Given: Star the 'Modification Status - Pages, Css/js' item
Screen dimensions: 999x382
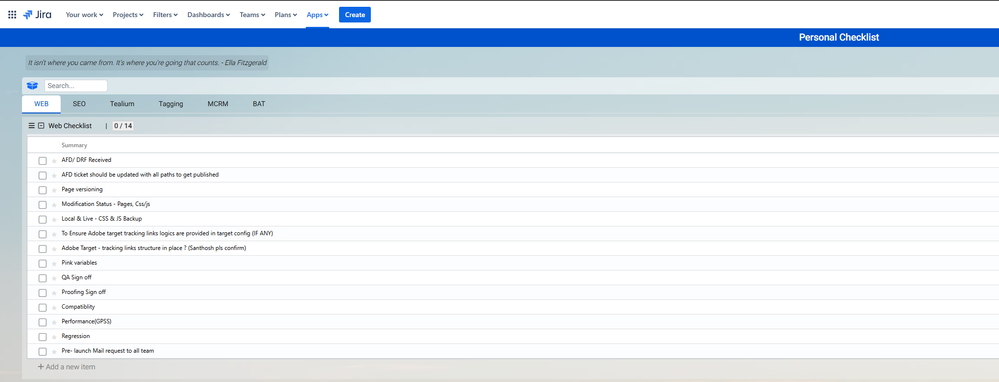Looking at the screenshot, I should tap(54, 205).
